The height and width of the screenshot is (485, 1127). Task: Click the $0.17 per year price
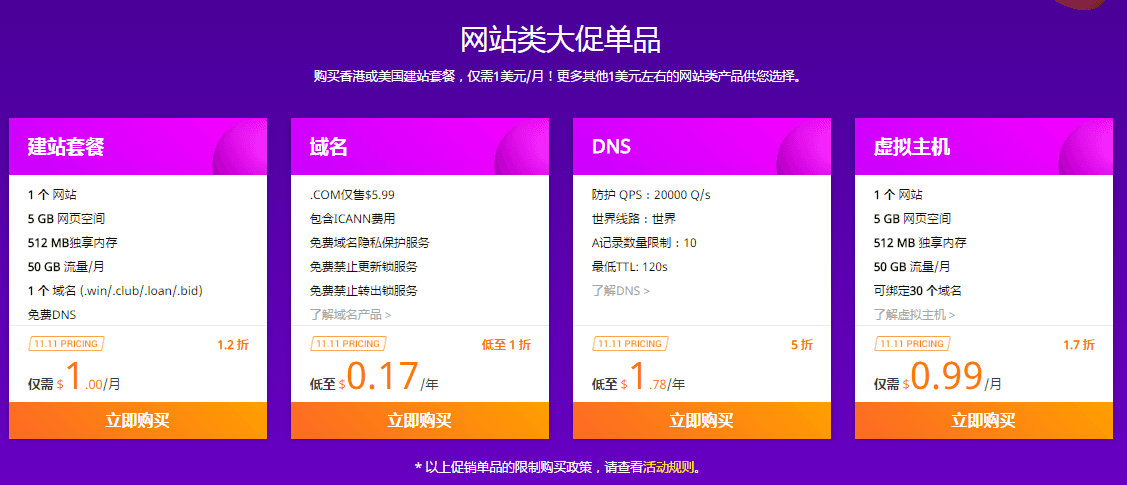coord(382,378)
